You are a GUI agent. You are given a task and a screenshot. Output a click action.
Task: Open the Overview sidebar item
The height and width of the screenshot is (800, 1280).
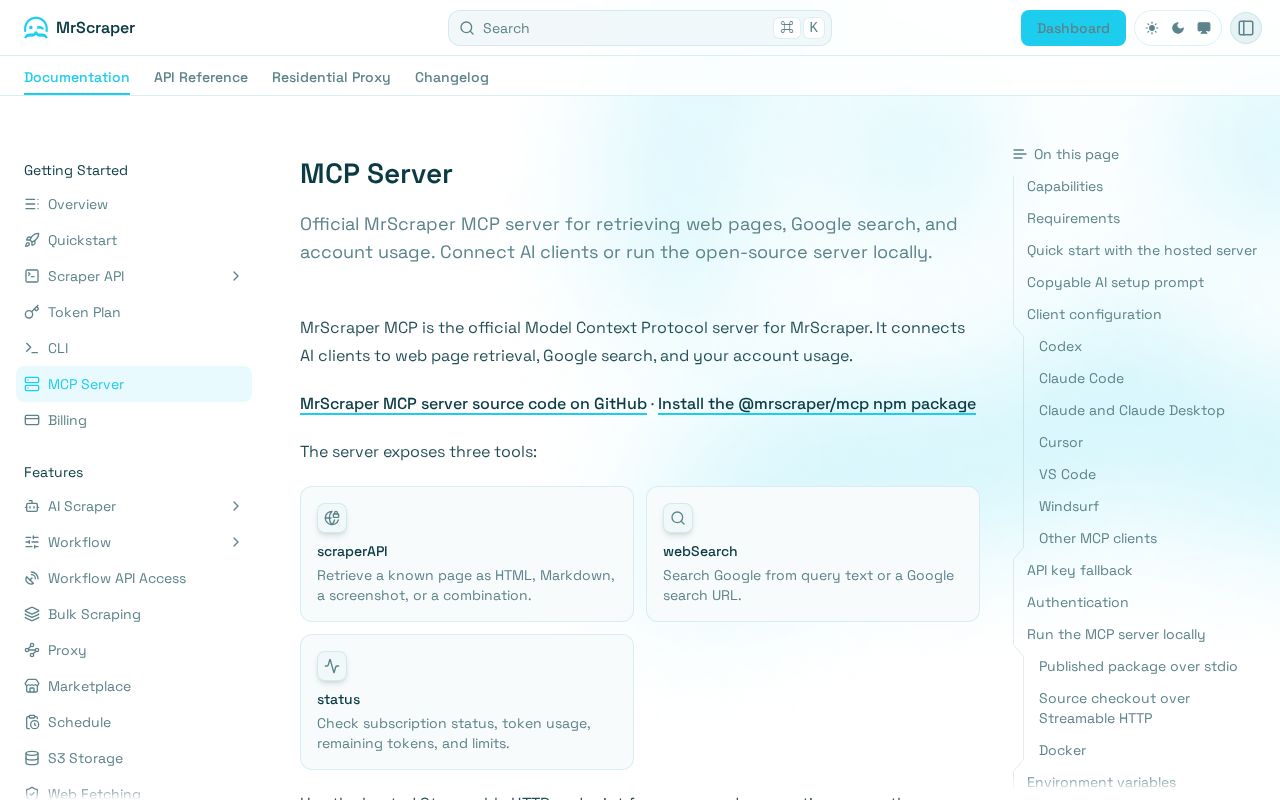click(134, 204)
